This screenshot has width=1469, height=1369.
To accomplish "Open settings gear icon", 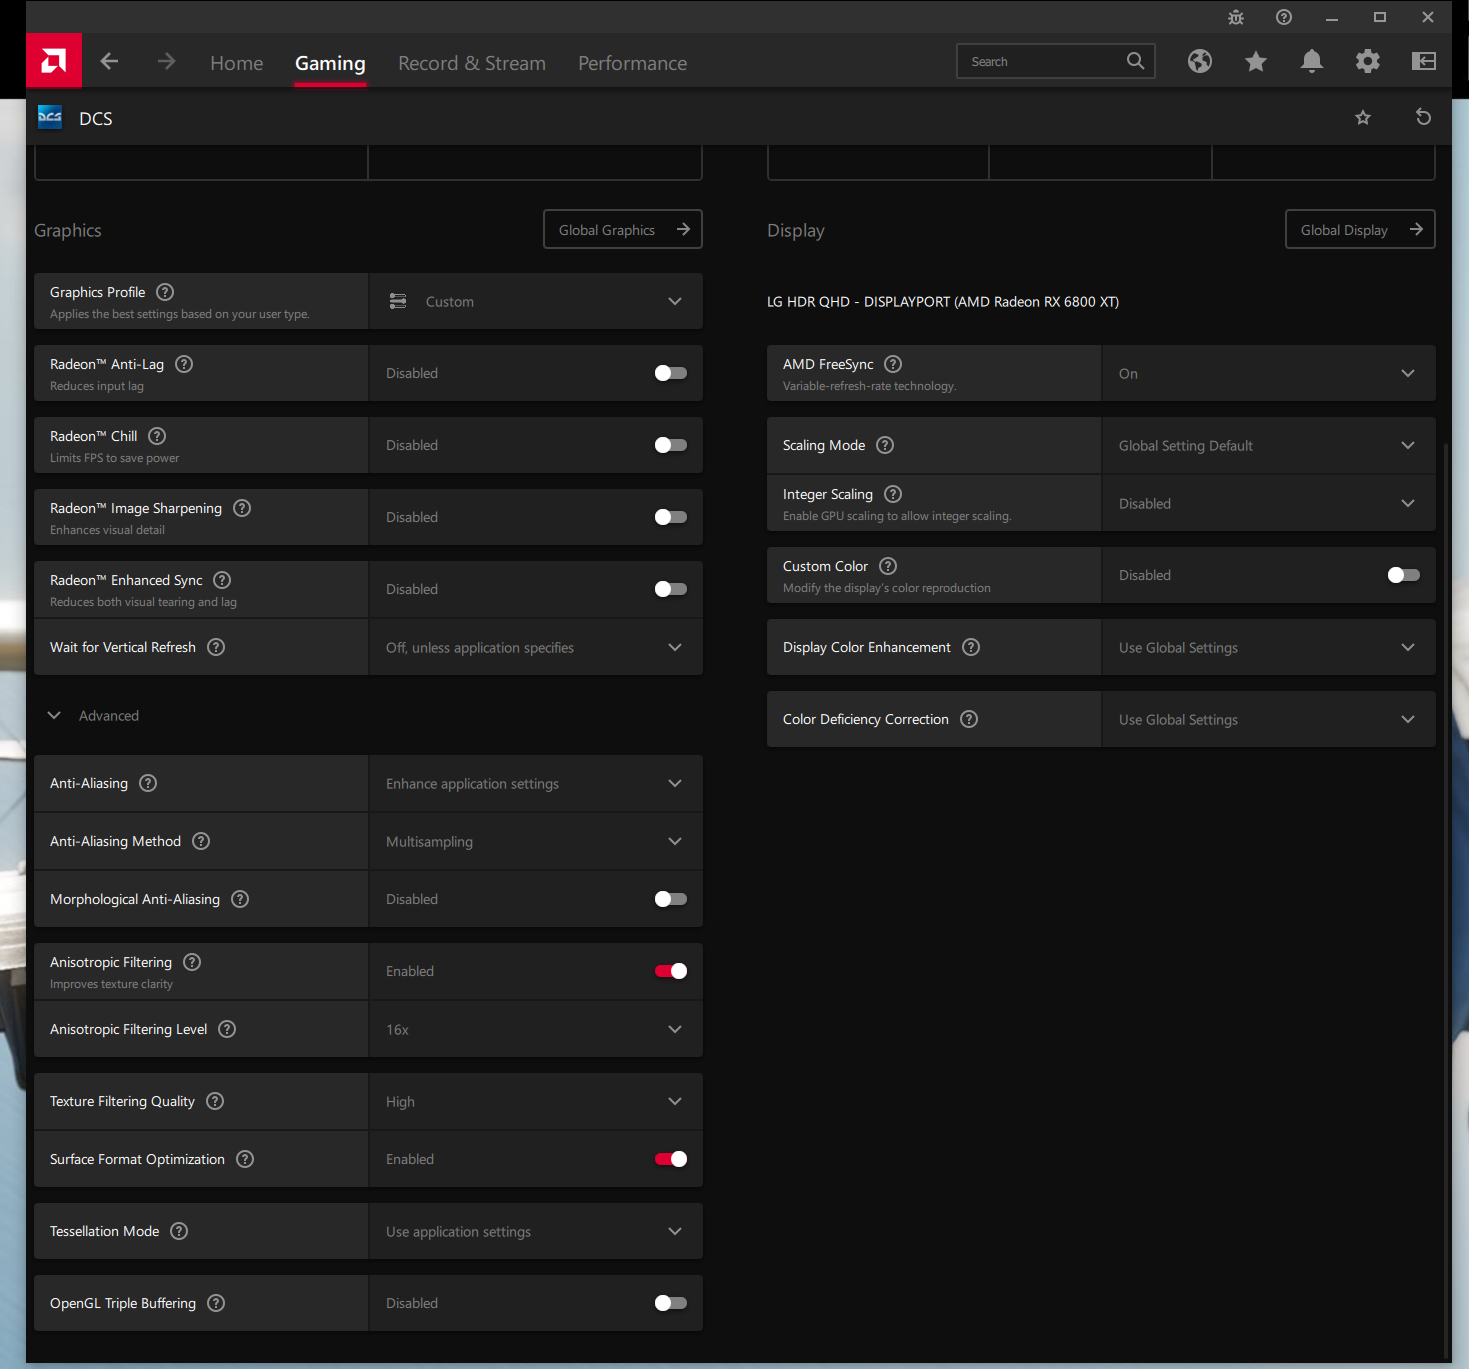I will click(1368, 62).
